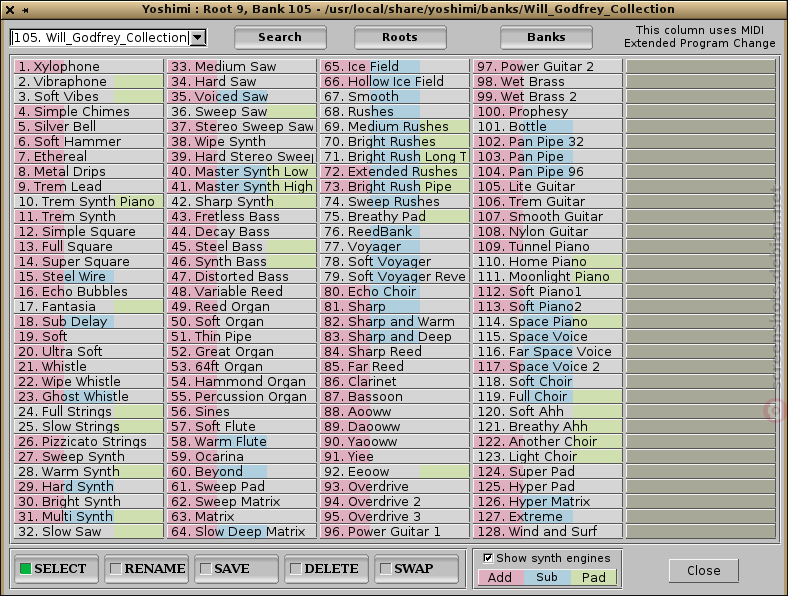Pick 103. Pan Pipe
Screen dimensions: 788x596
click(548, 156)
